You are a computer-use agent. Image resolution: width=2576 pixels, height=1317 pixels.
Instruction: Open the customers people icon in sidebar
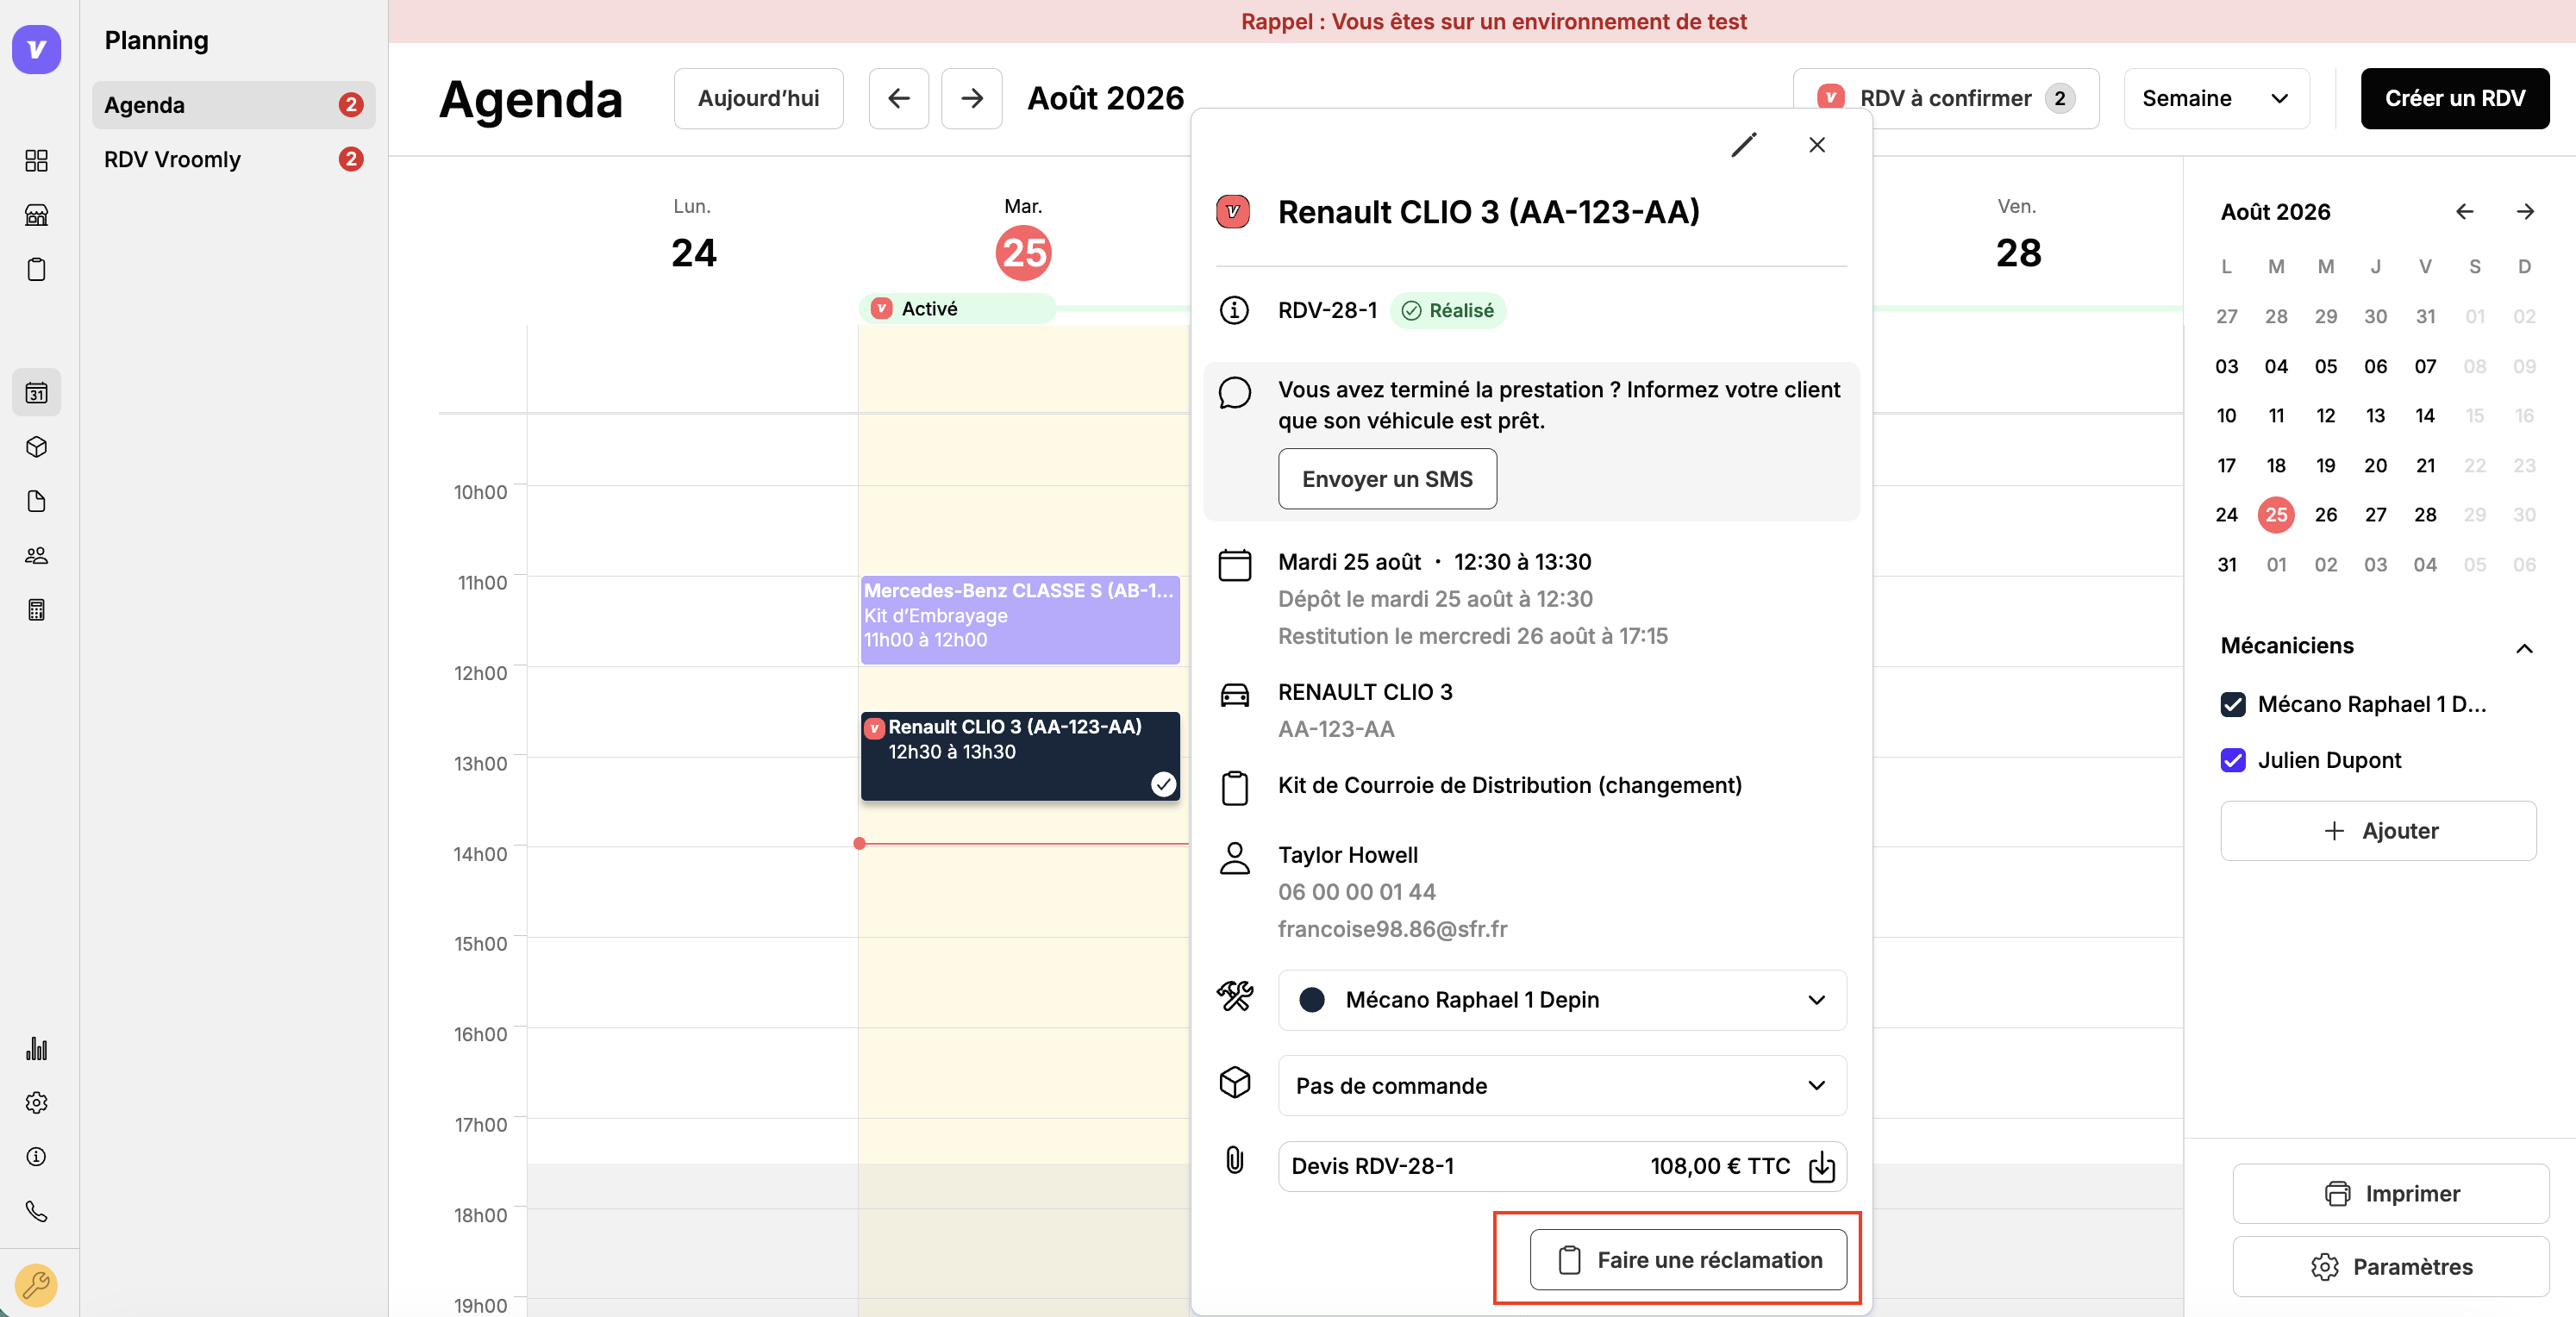tap(36, 555)
